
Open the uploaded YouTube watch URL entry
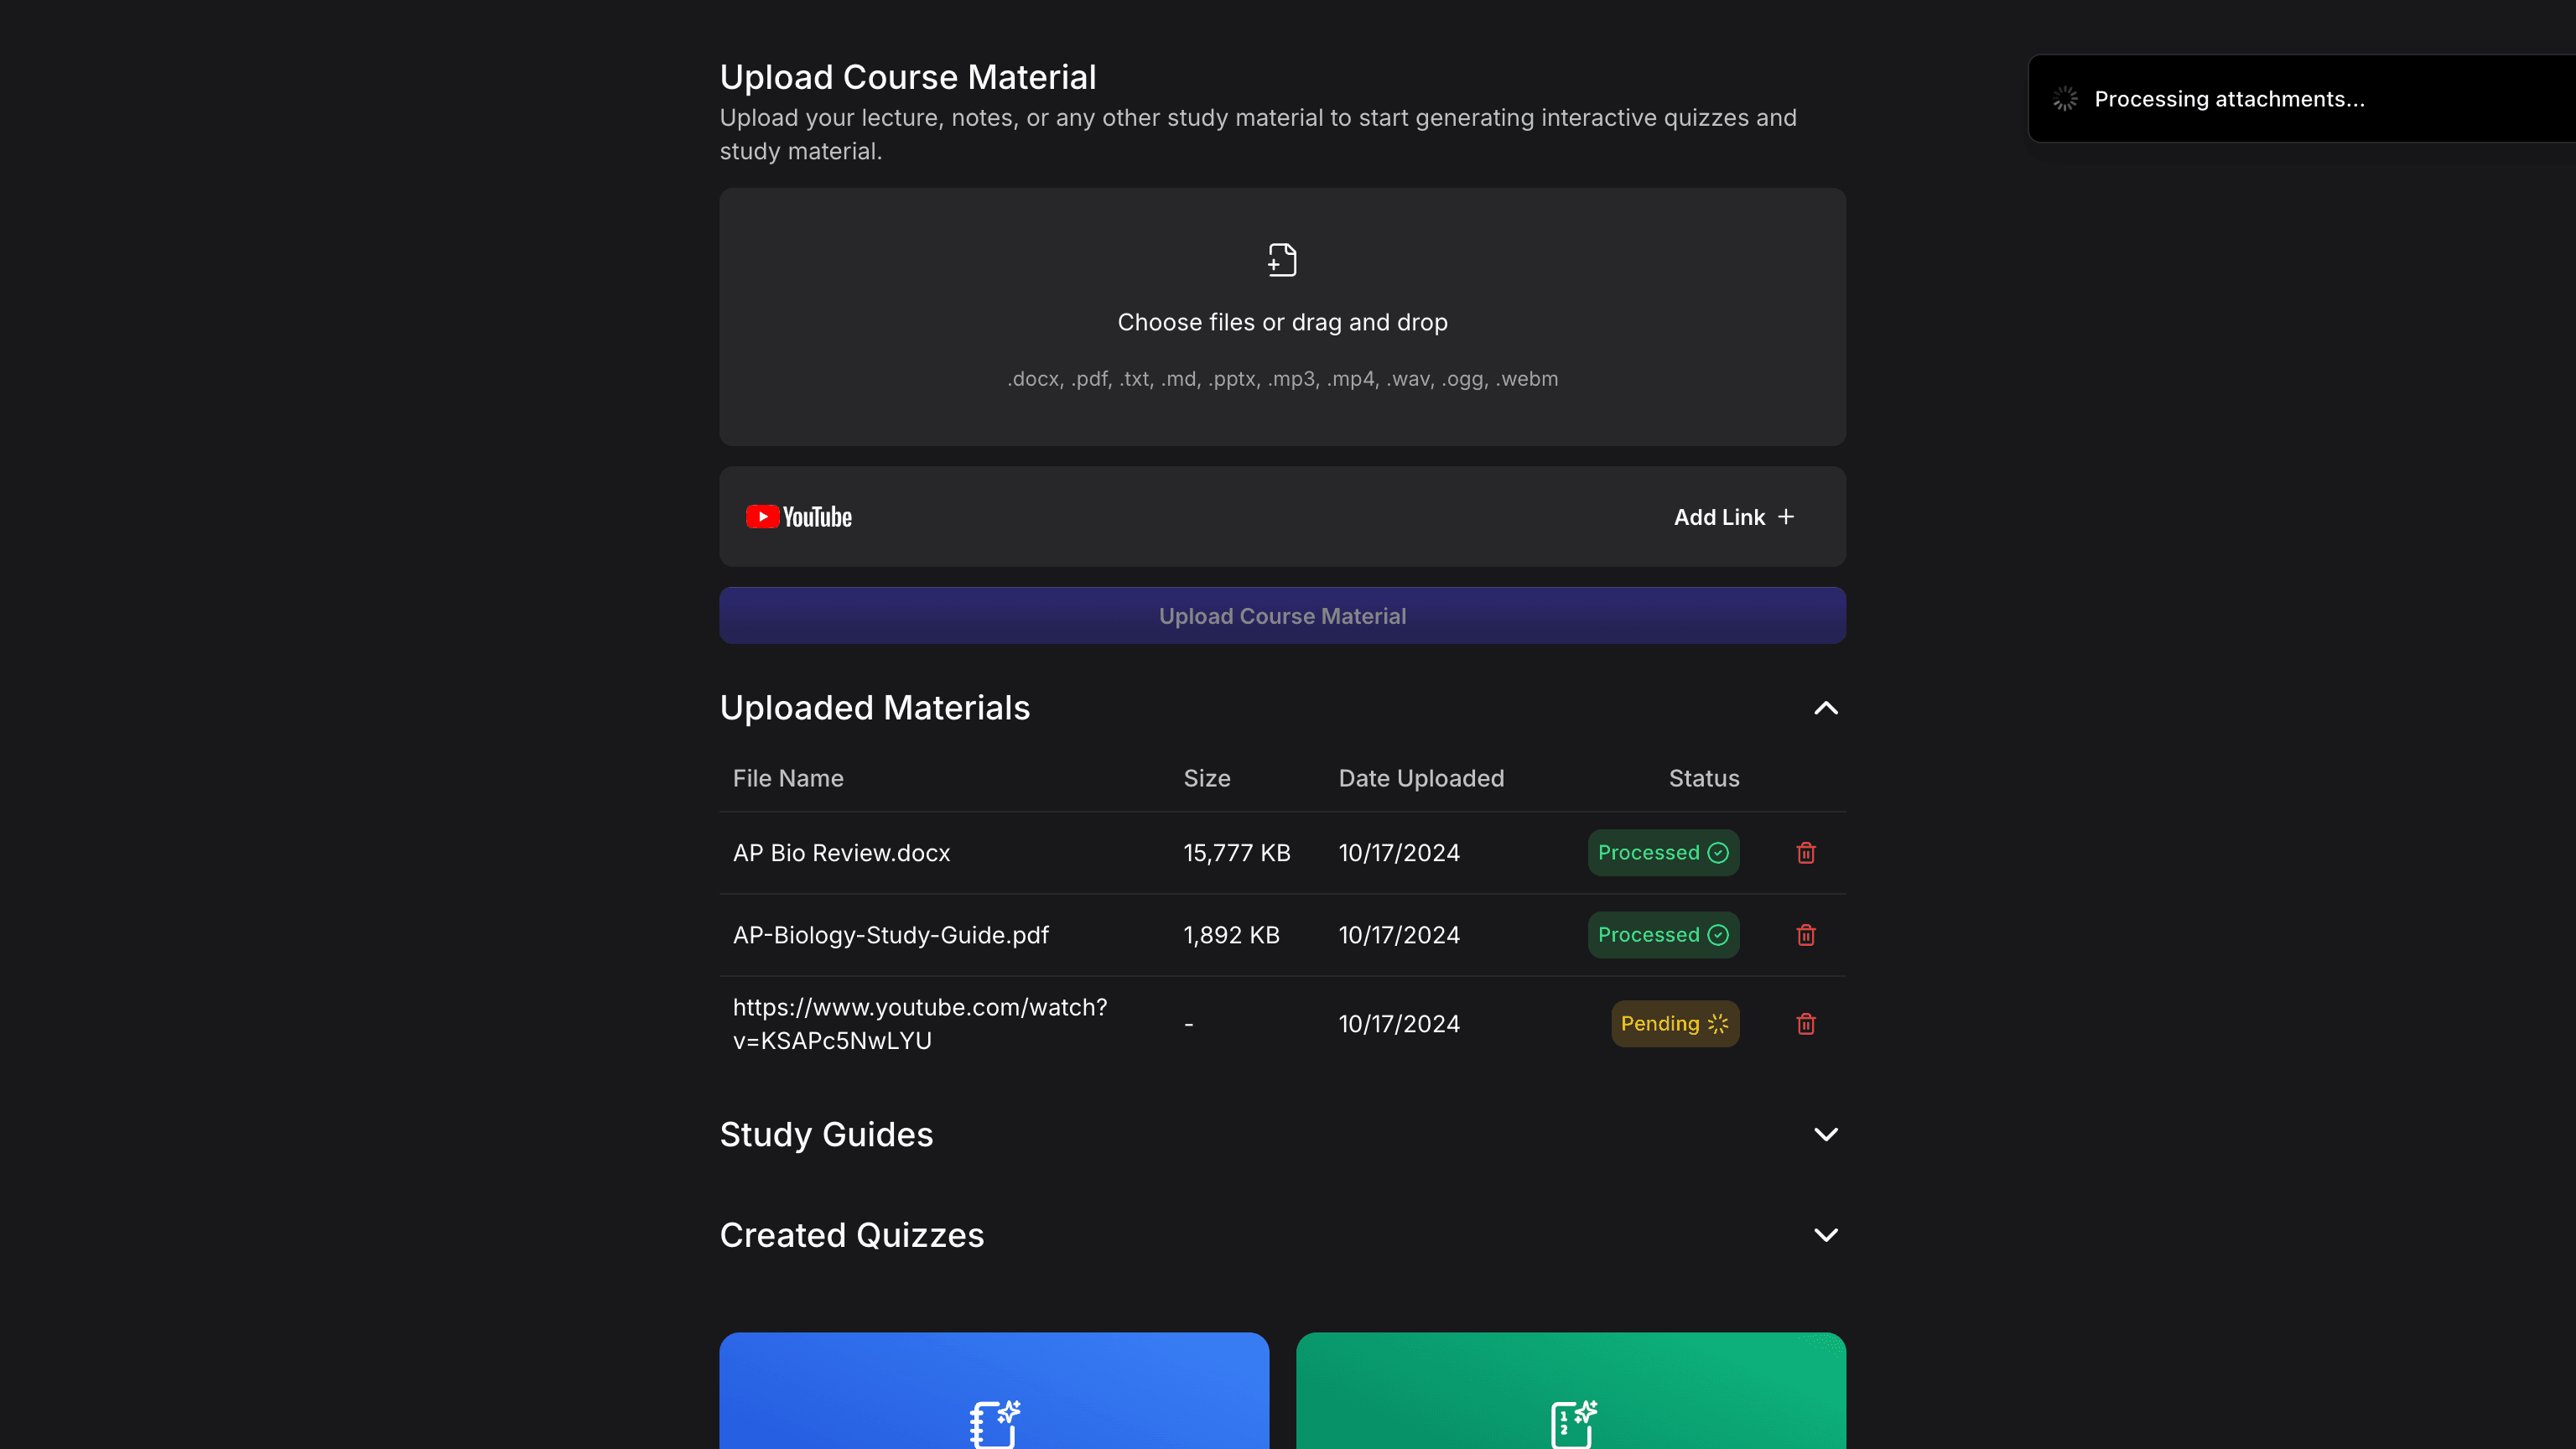[x=919, y=1023]
